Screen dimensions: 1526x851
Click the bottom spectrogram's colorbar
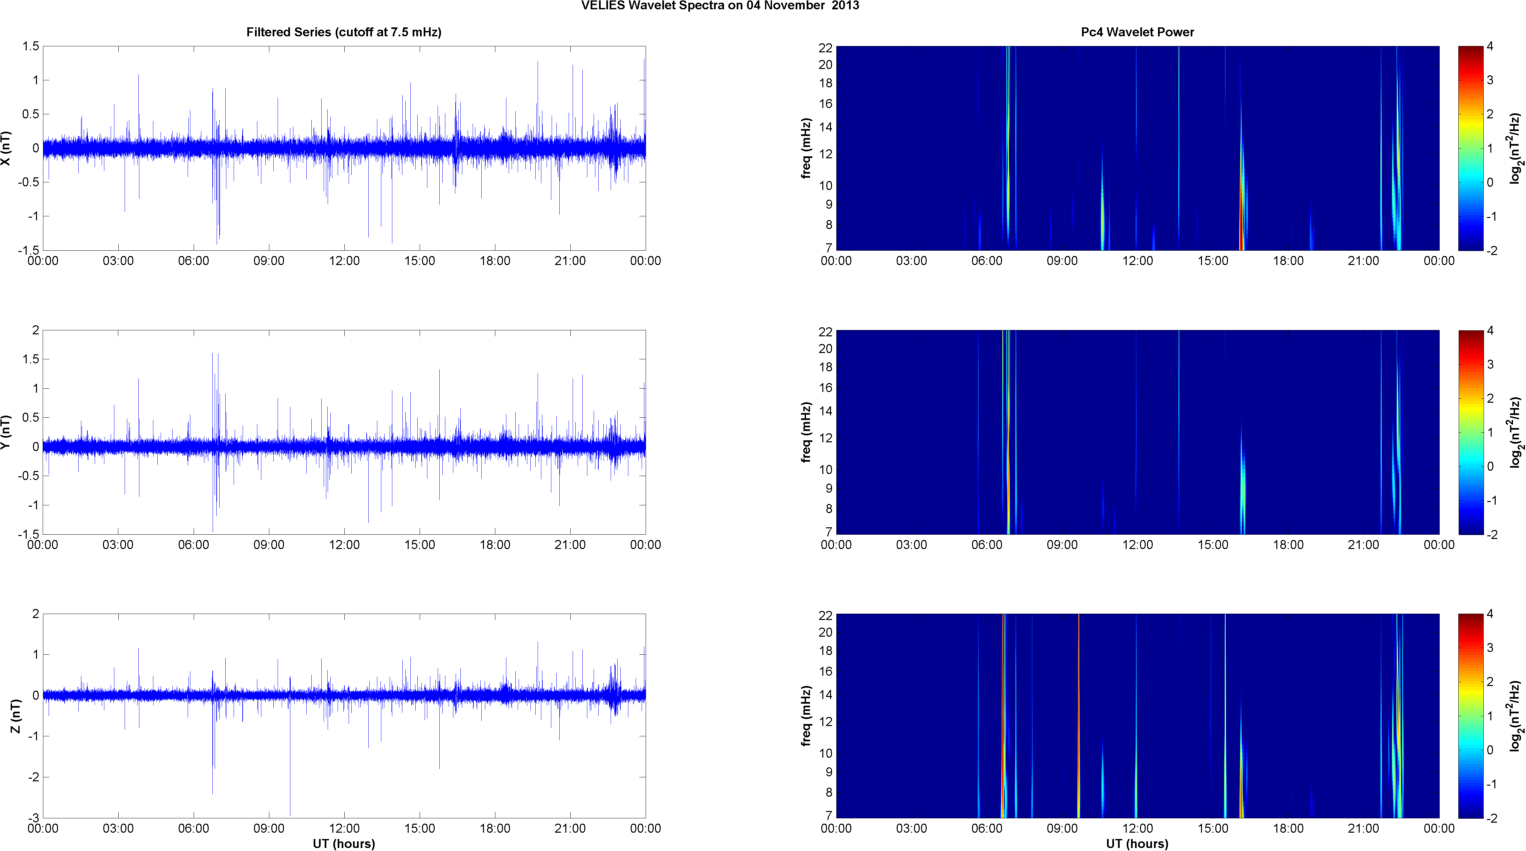point(1470,716)
